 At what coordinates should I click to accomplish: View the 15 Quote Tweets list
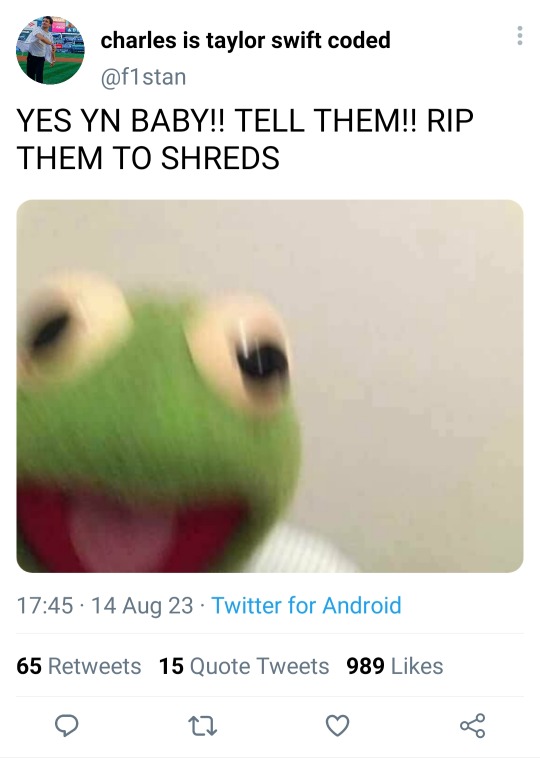coord(244,666)
